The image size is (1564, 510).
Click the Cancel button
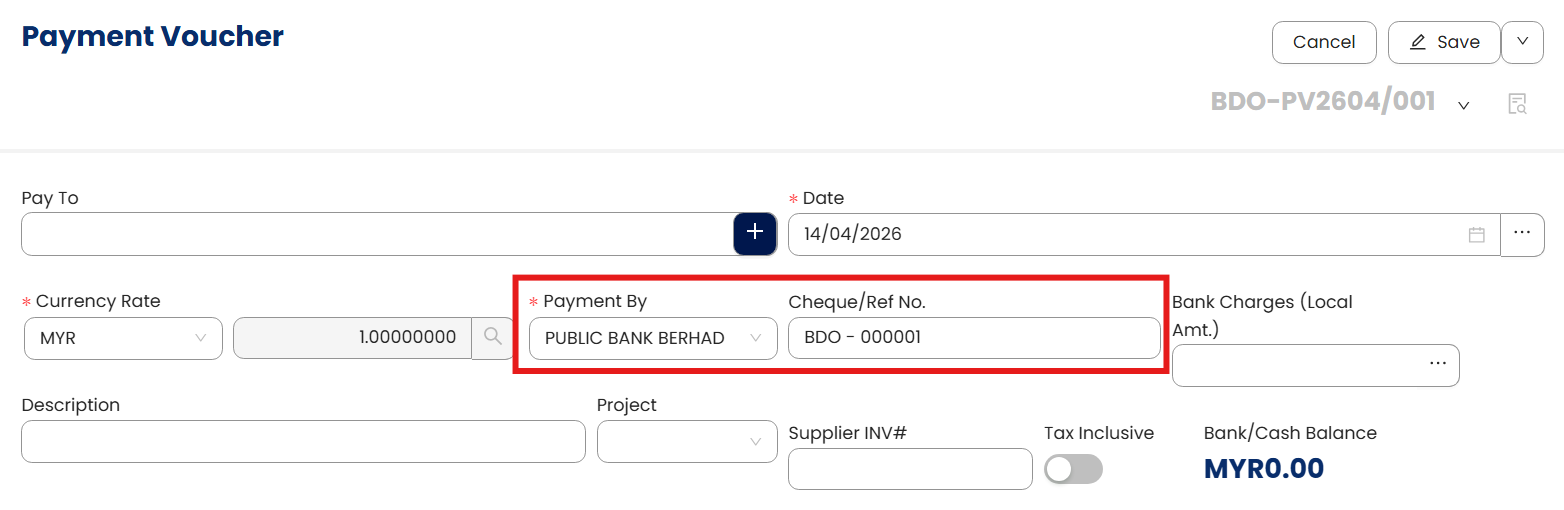click(x=1324, y=42)
